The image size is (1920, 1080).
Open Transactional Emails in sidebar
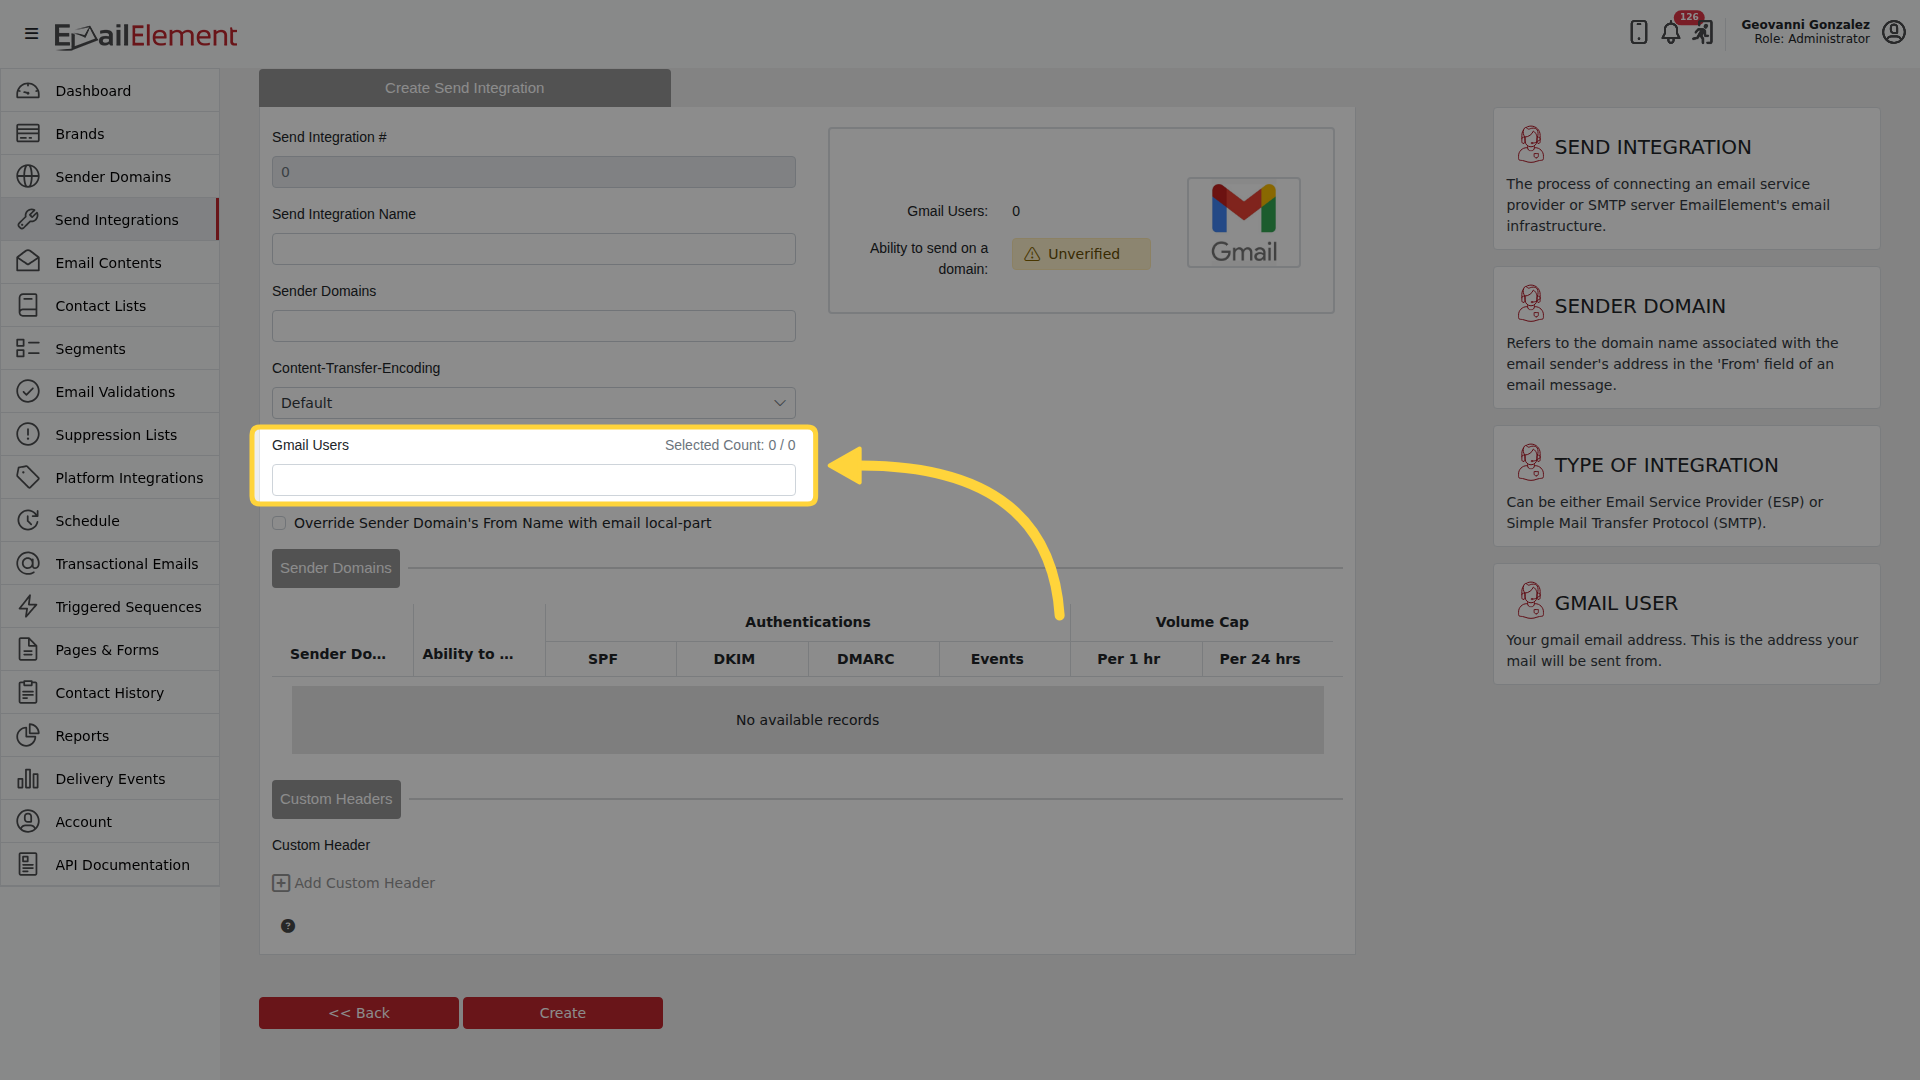(110, 564)
